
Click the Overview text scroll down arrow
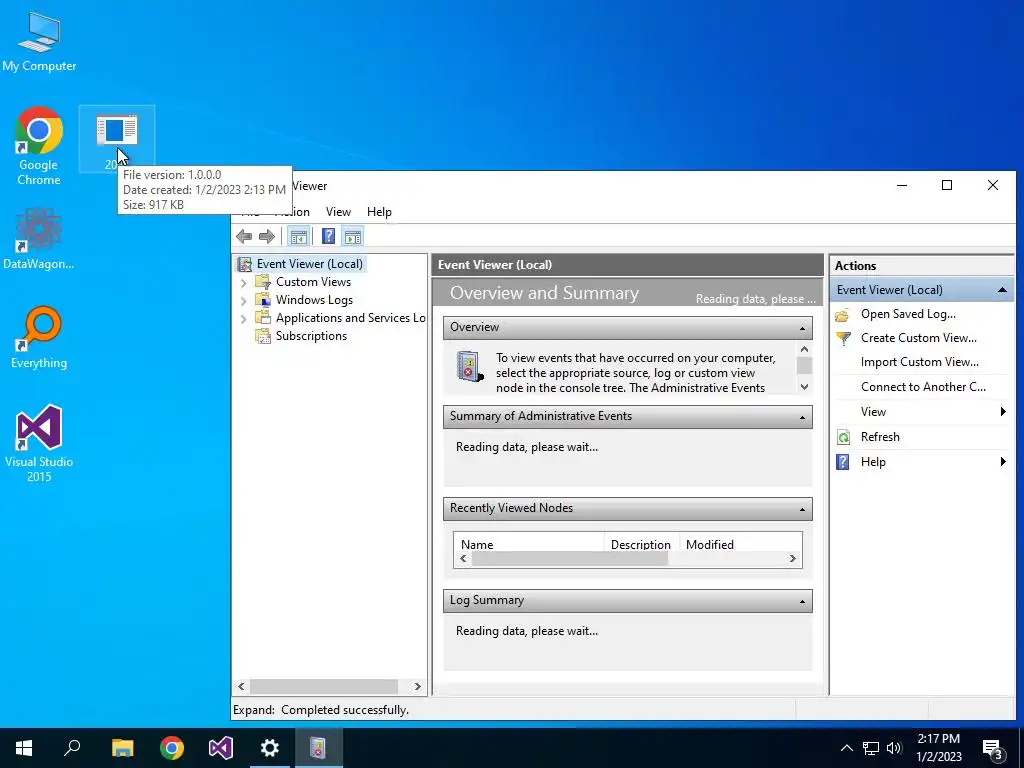click(805, 387)
